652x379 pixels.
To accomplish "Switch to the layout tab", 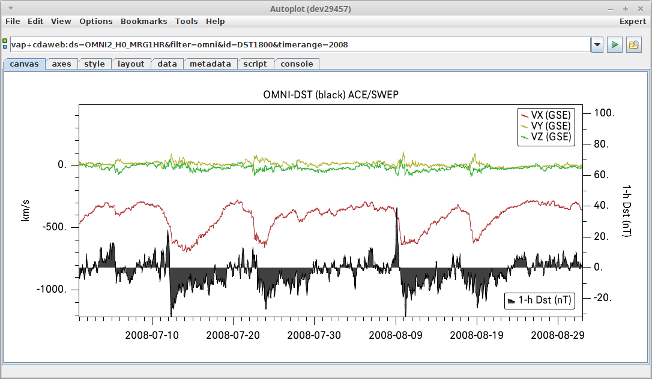I will pos(131,64).
